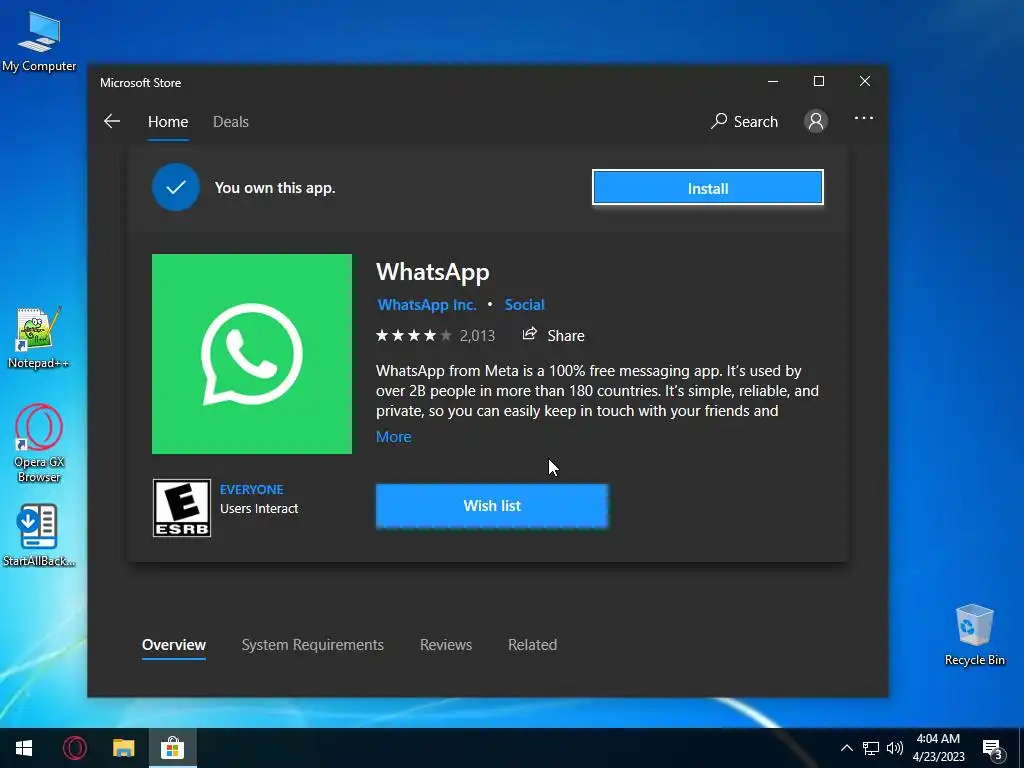Screen dimensions: 1024x768
Task: Open the WhatsApp Inc. publisher link
Action: [x=427, y=305]
